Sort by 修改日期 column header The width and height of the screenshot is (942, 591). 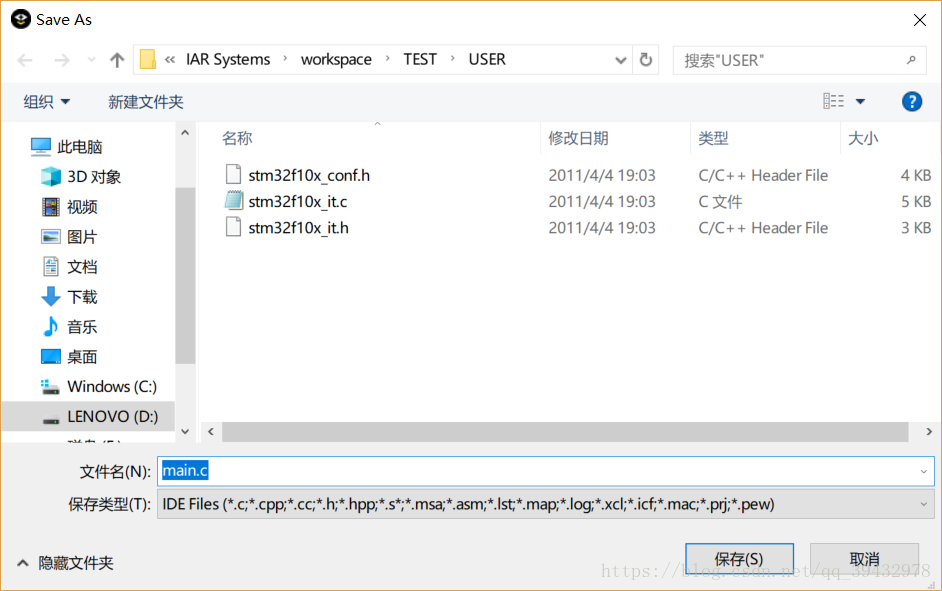click(x=578, y=138)
